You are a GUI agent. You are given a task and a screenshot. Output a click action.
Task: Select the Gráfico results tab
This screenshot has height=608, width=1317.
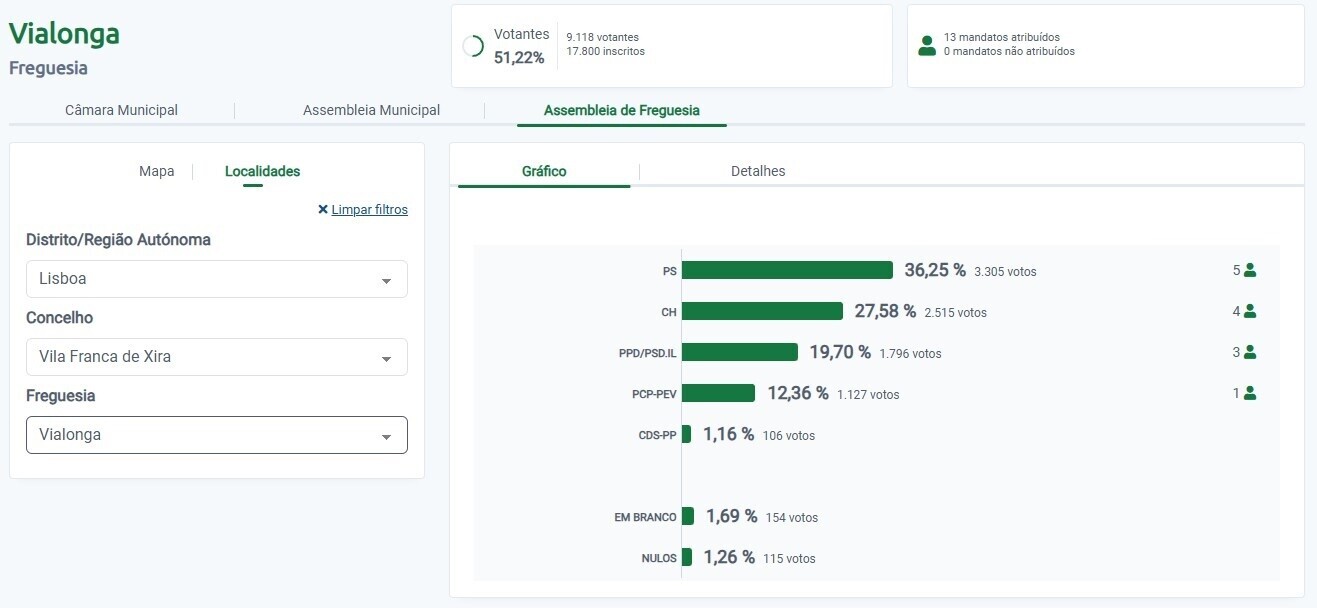(x=544, y=171)
